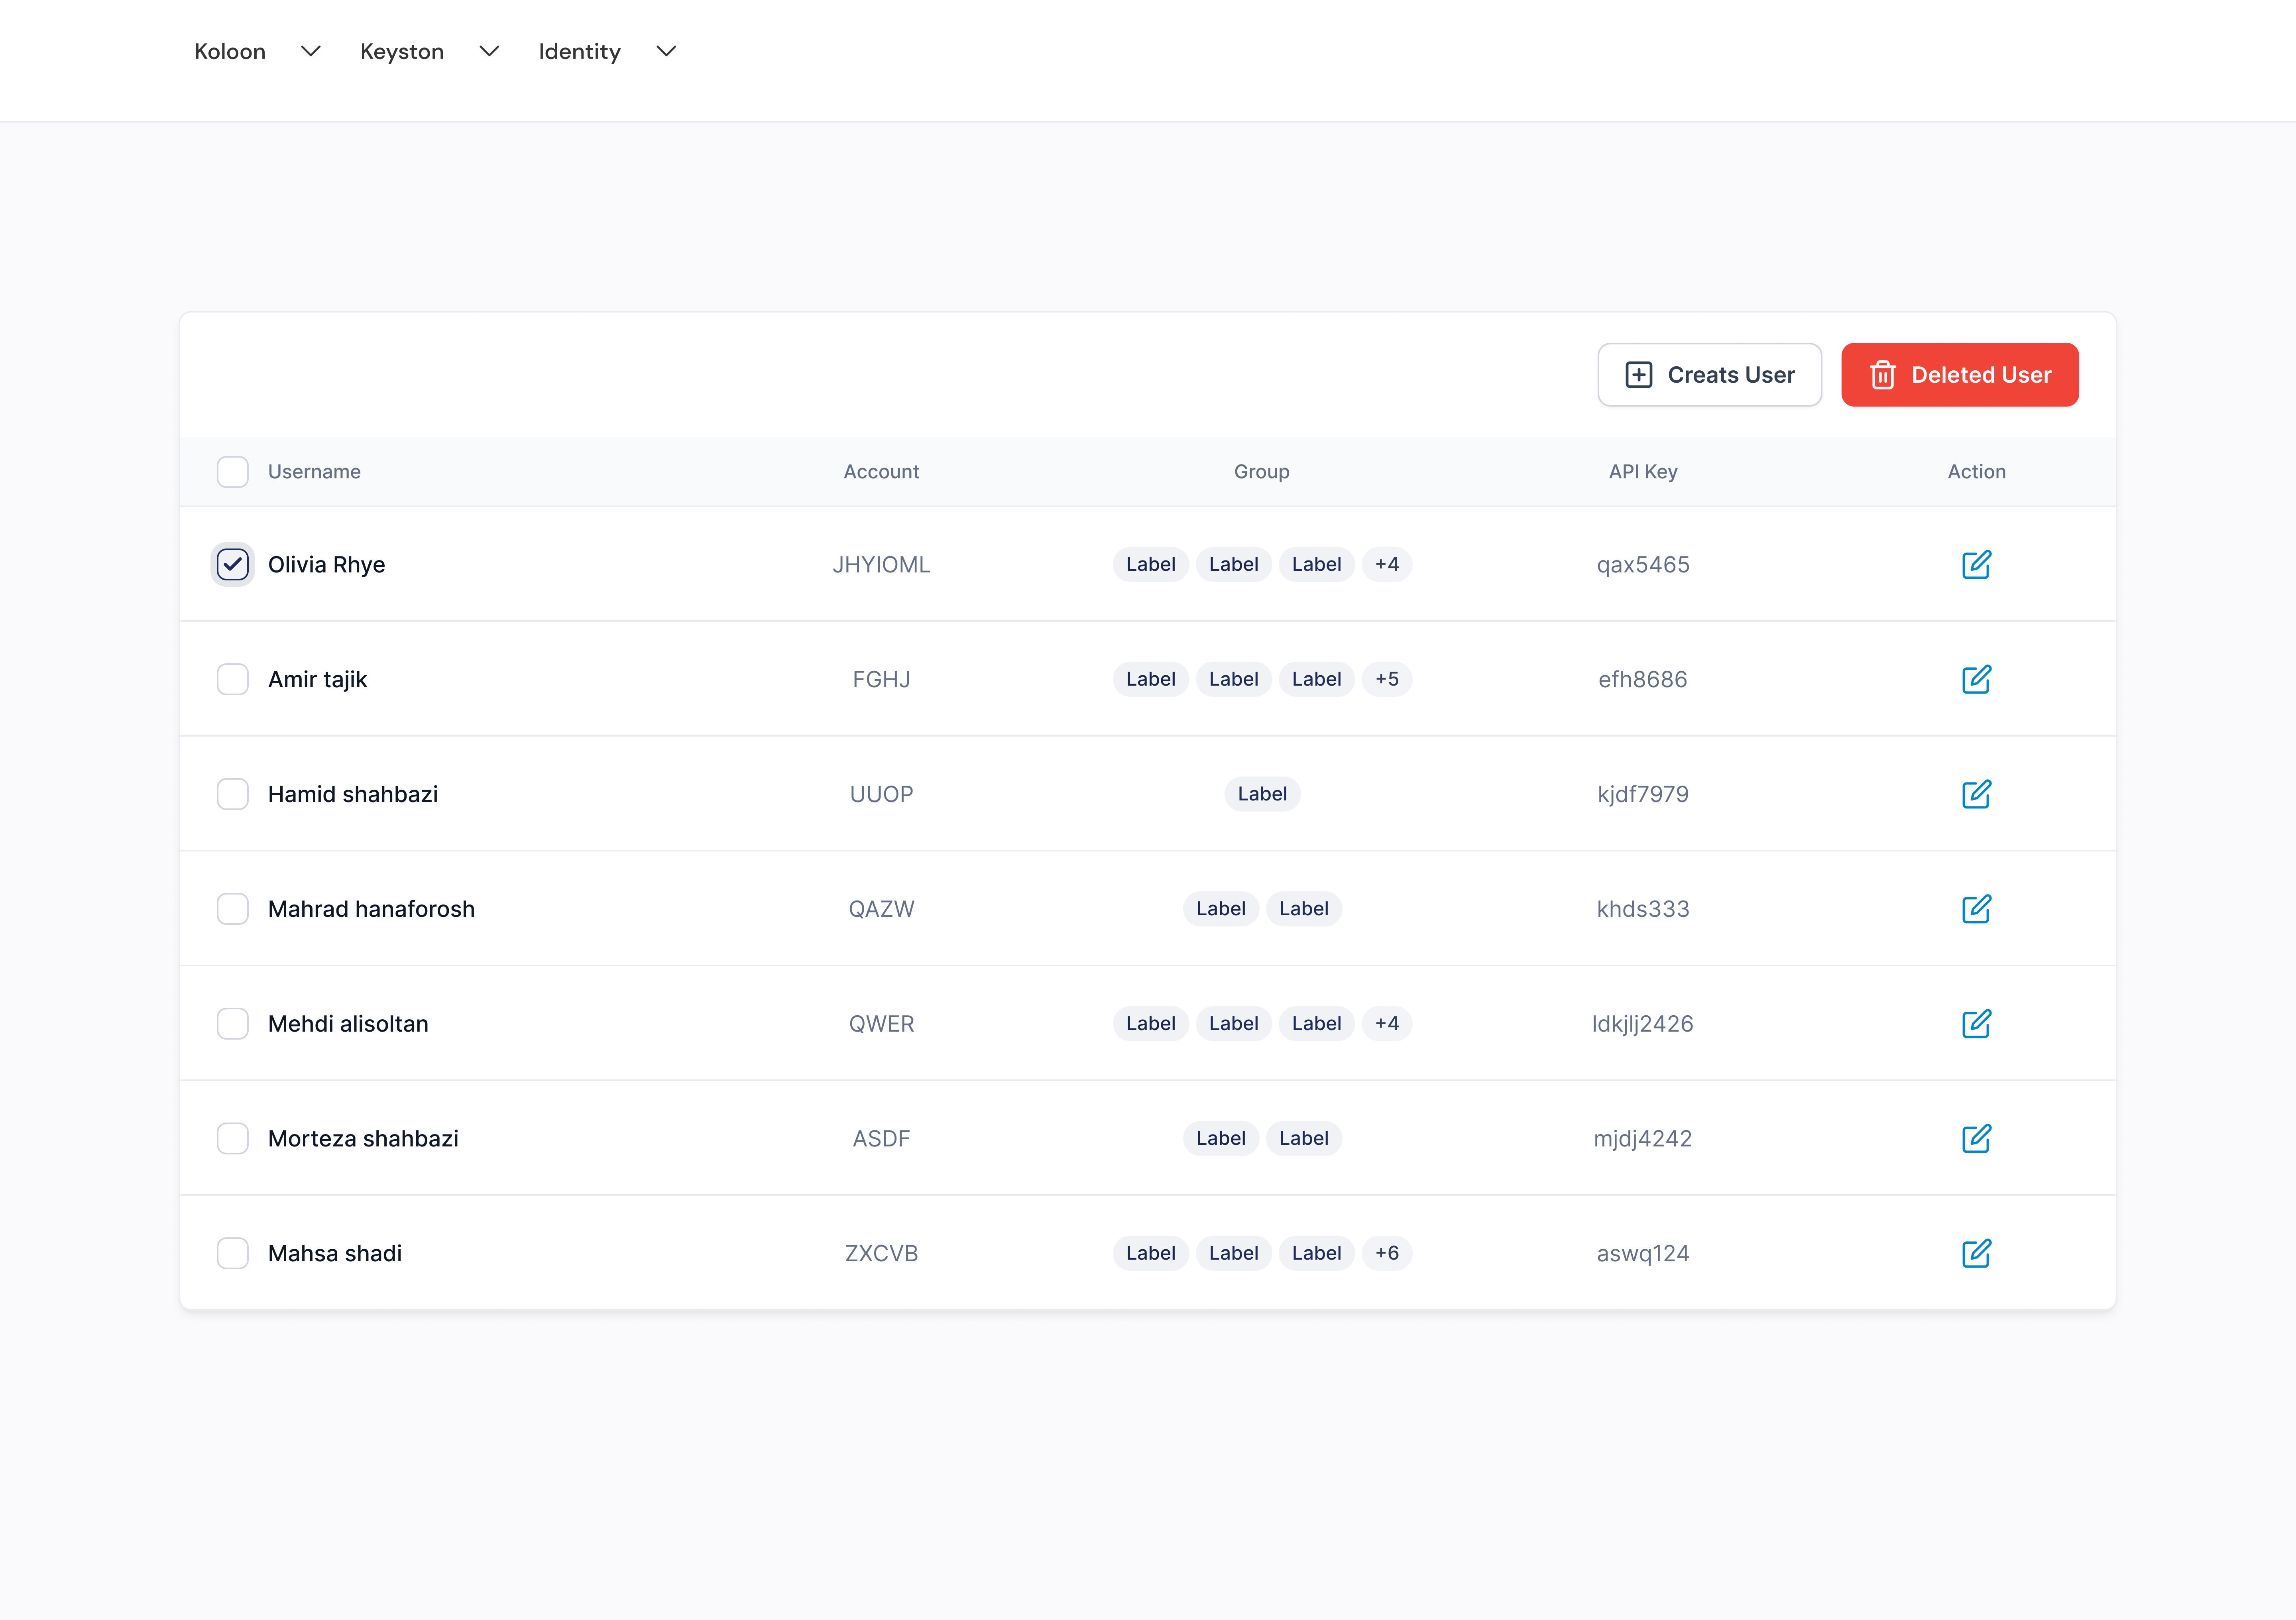Click the +4 group badge for Olivia Rhye
The width and height of the screenshot is (2296, 1620).
click(1386, 564)
